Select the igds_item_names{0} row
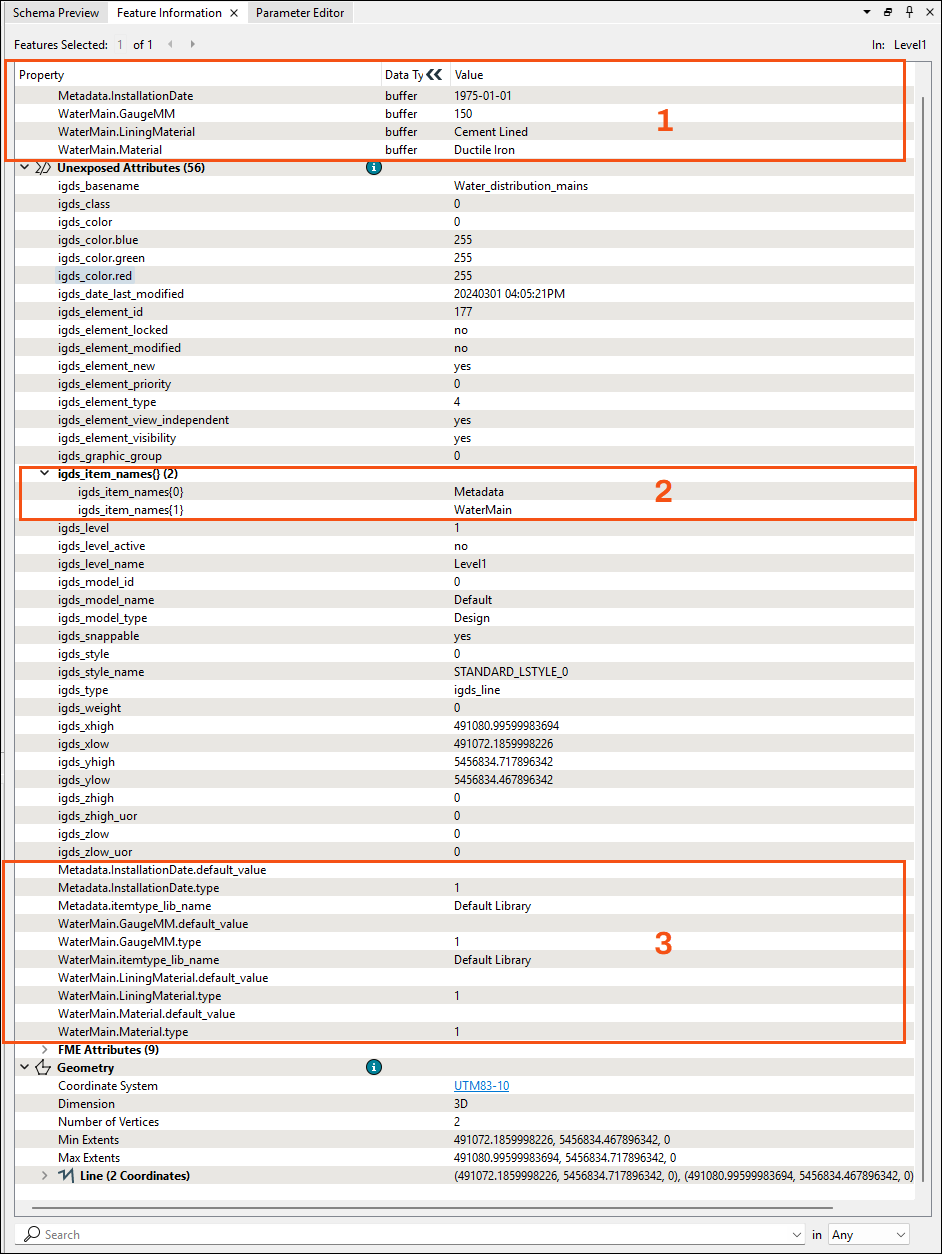 pyautogui.click(x=464, y=492)
